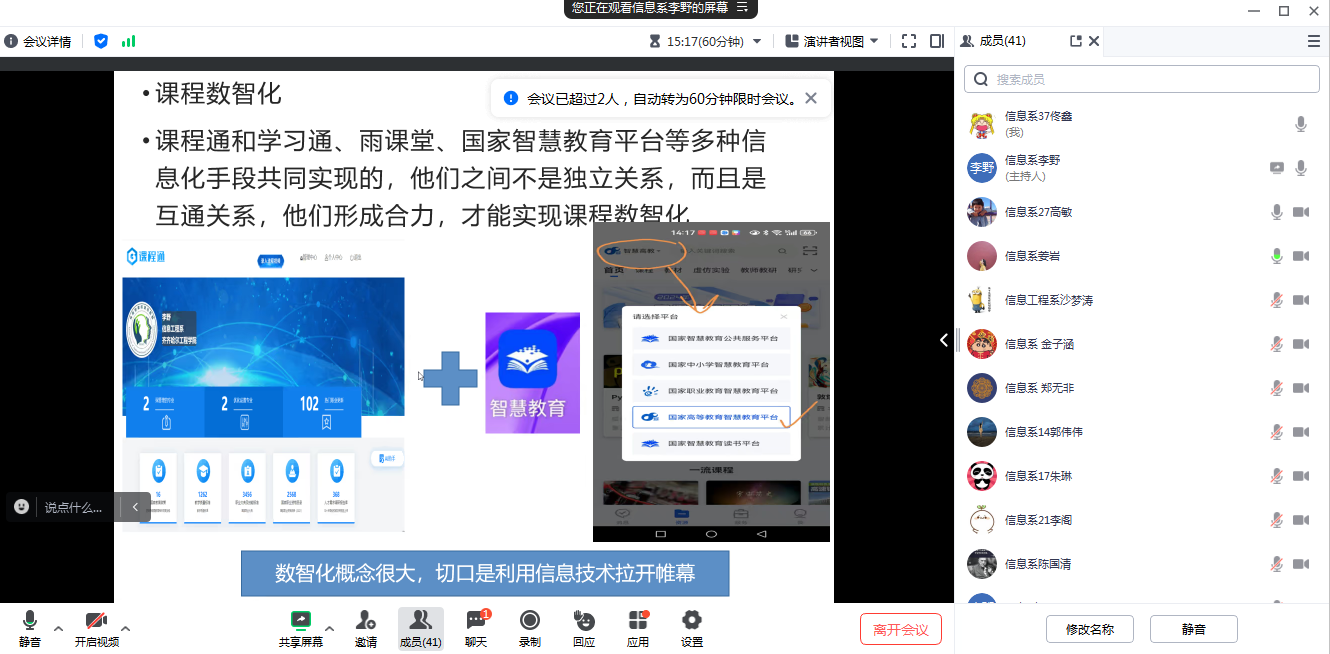The width and height of the screenshot is (1330, 654).
Task: Click the fullscreen icon in top toolbar
Action: click(908, 41)
